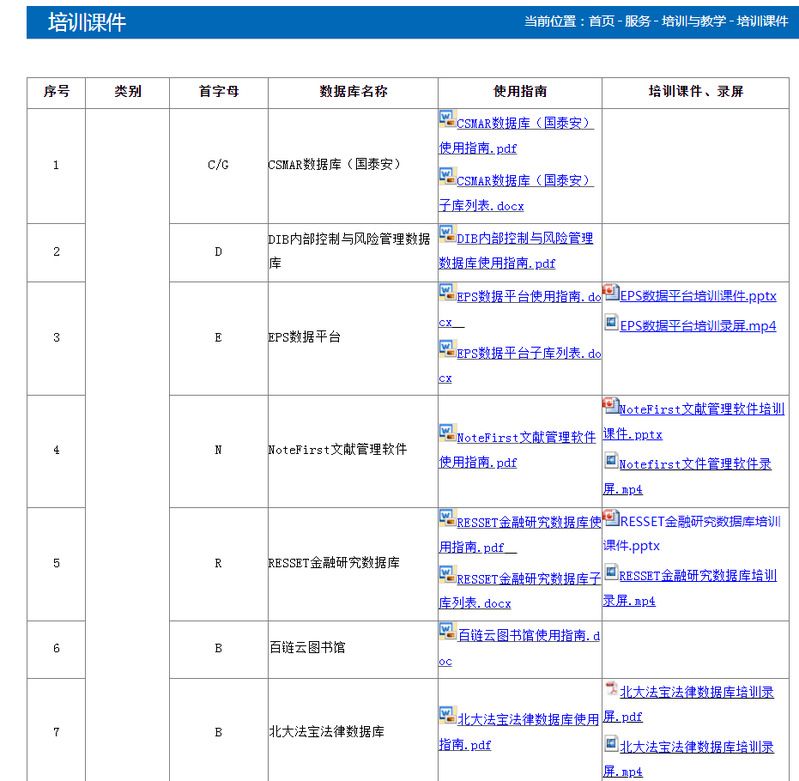
Task: Click video icon beside EPS数据平台培训录屏.mp4
Action: (610, 323)
